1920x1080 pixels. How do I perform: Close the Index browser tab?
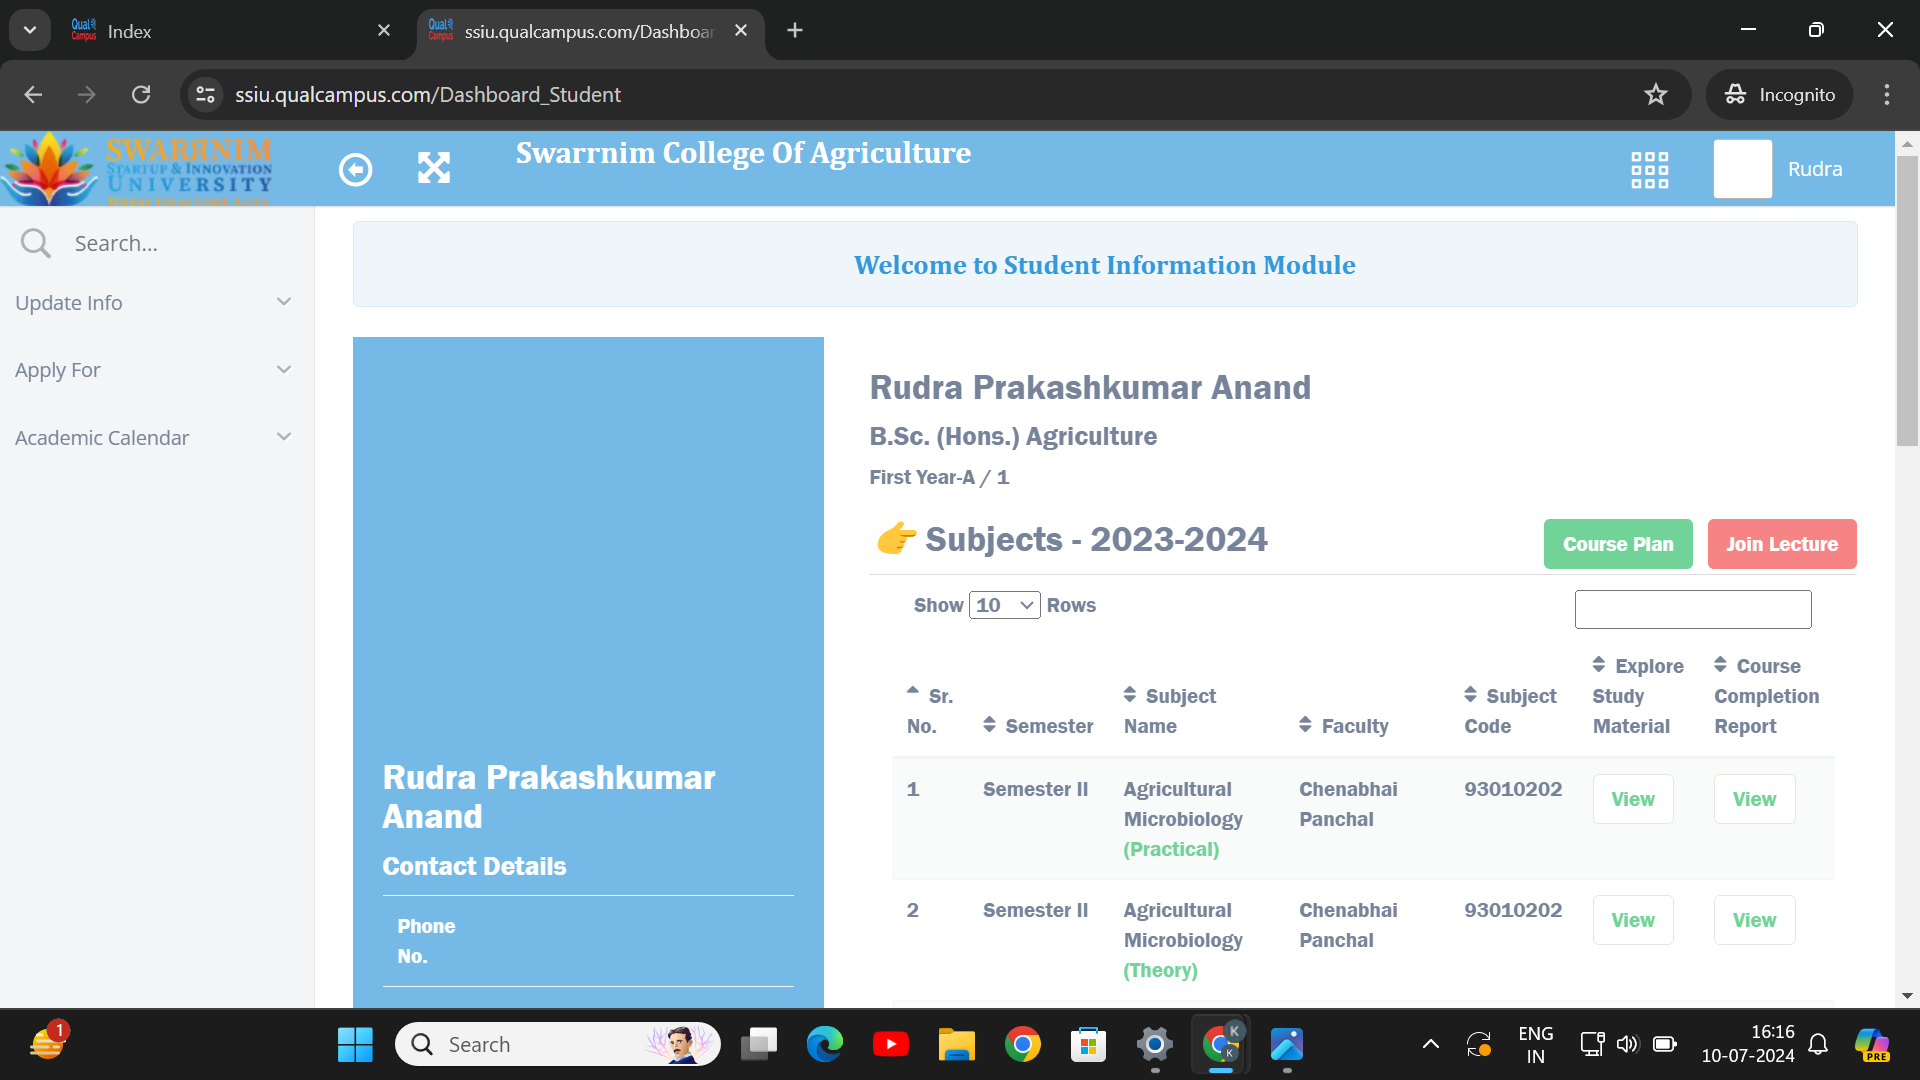[x=384, y=31]
